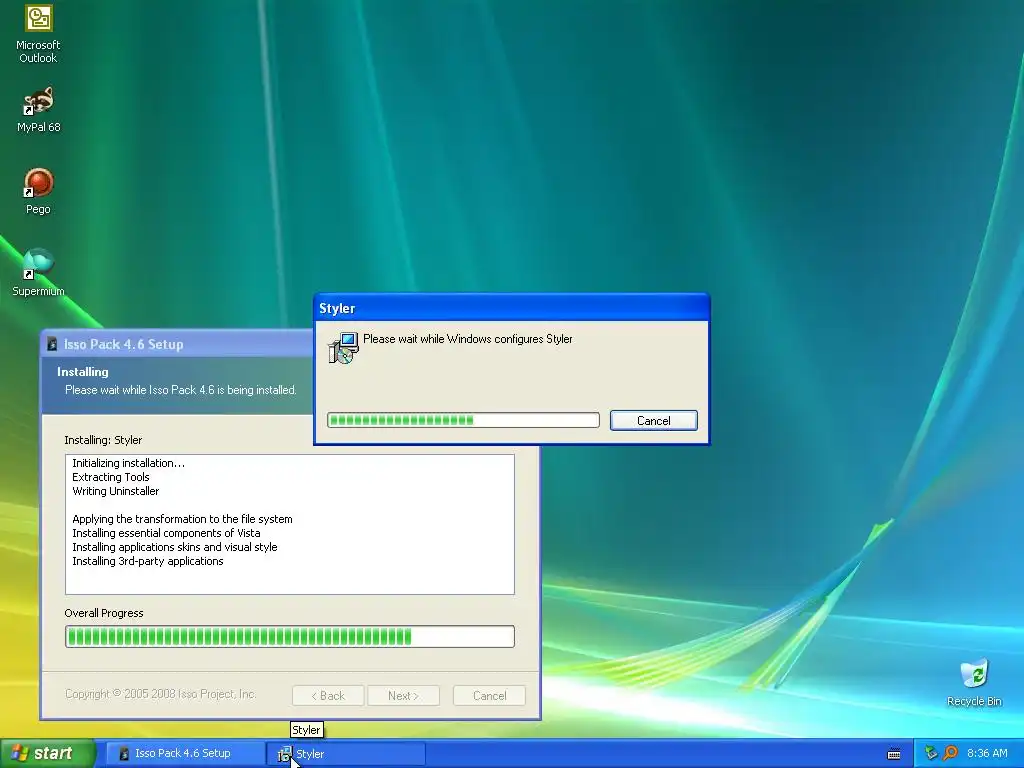Select the Recycle Bin icon
1024x768 pixels.
point(974,683)
